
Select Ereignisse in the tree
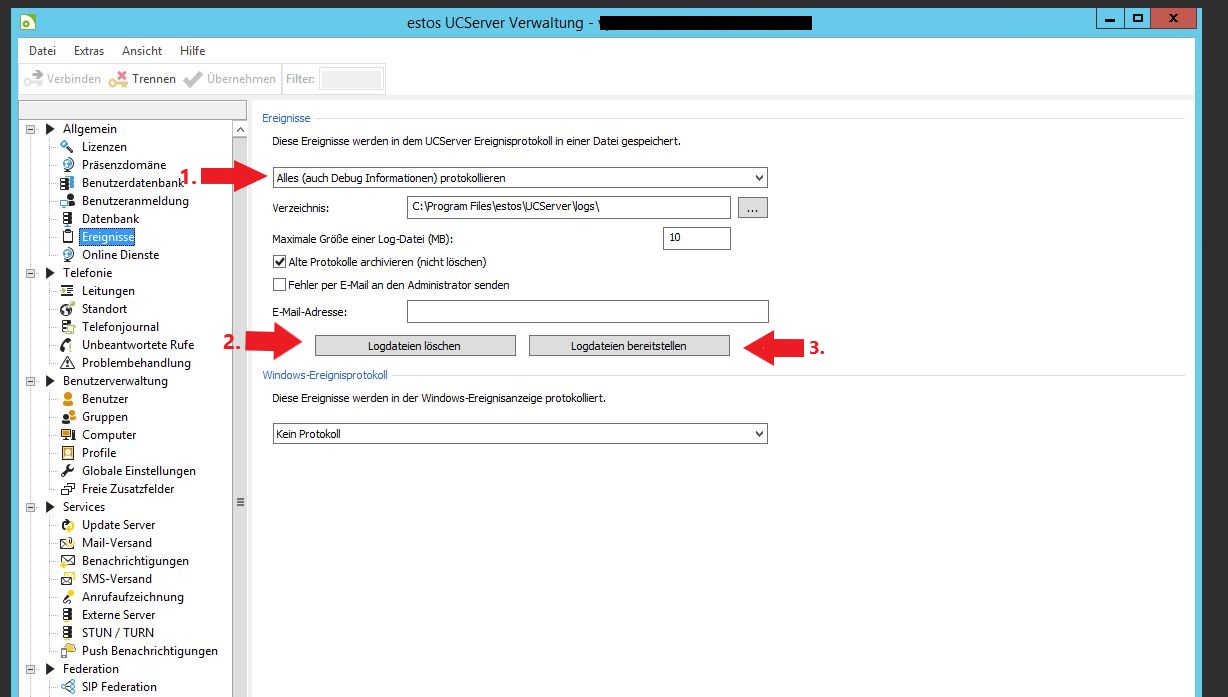tap(108, 237)
